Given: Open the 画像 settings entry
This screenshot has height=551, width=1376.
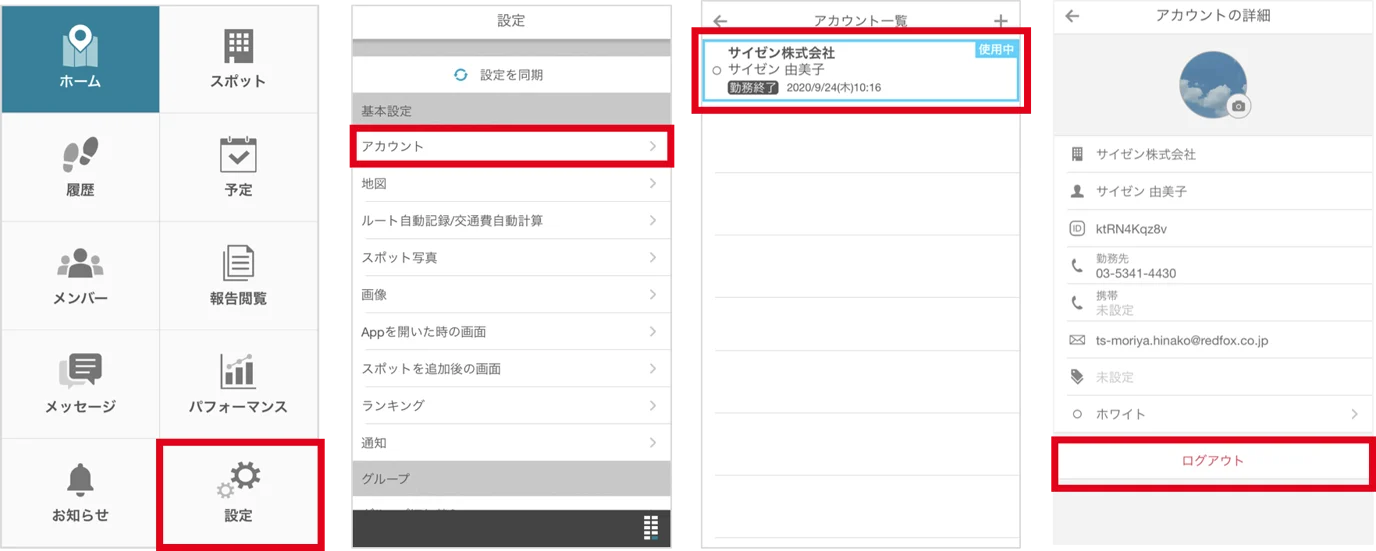Looking at the screenshot, I should pos(511,294).
